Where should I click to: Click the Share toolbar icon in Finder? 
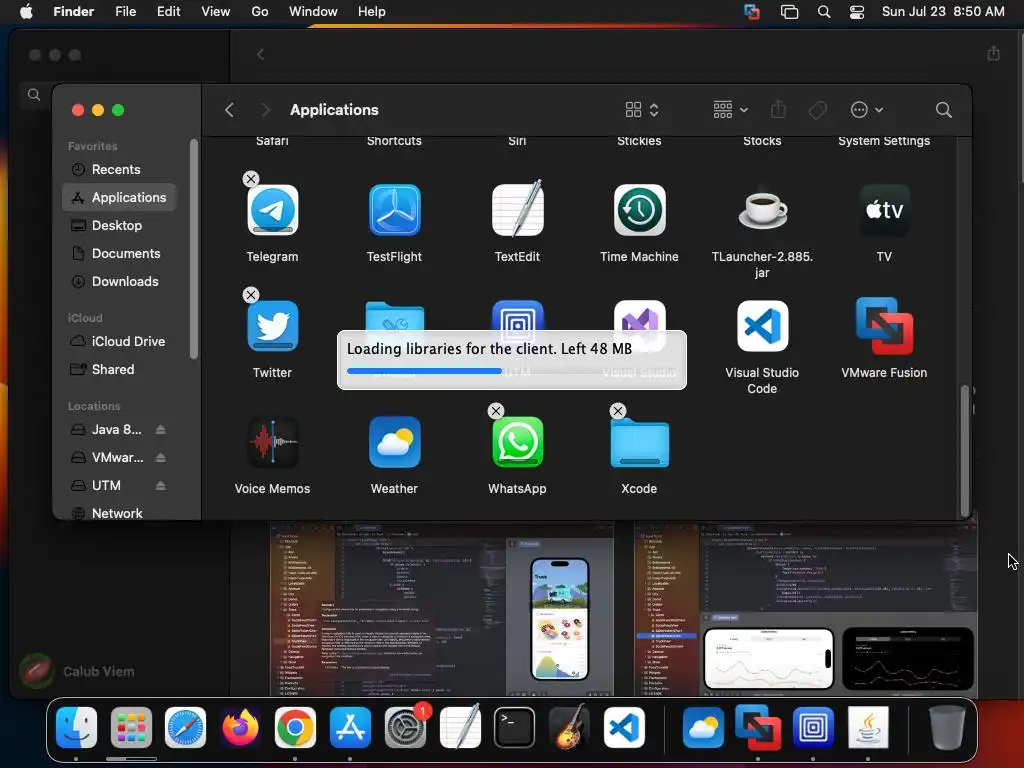coord(778,110)
